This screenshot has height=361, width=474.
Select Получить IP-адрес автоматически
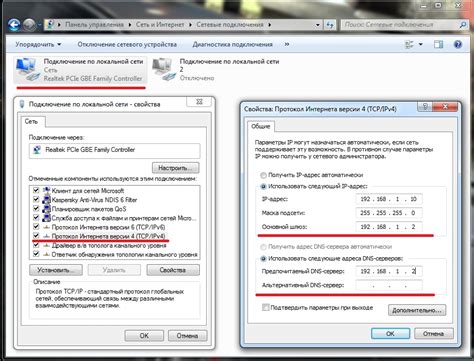pos(263,175)
